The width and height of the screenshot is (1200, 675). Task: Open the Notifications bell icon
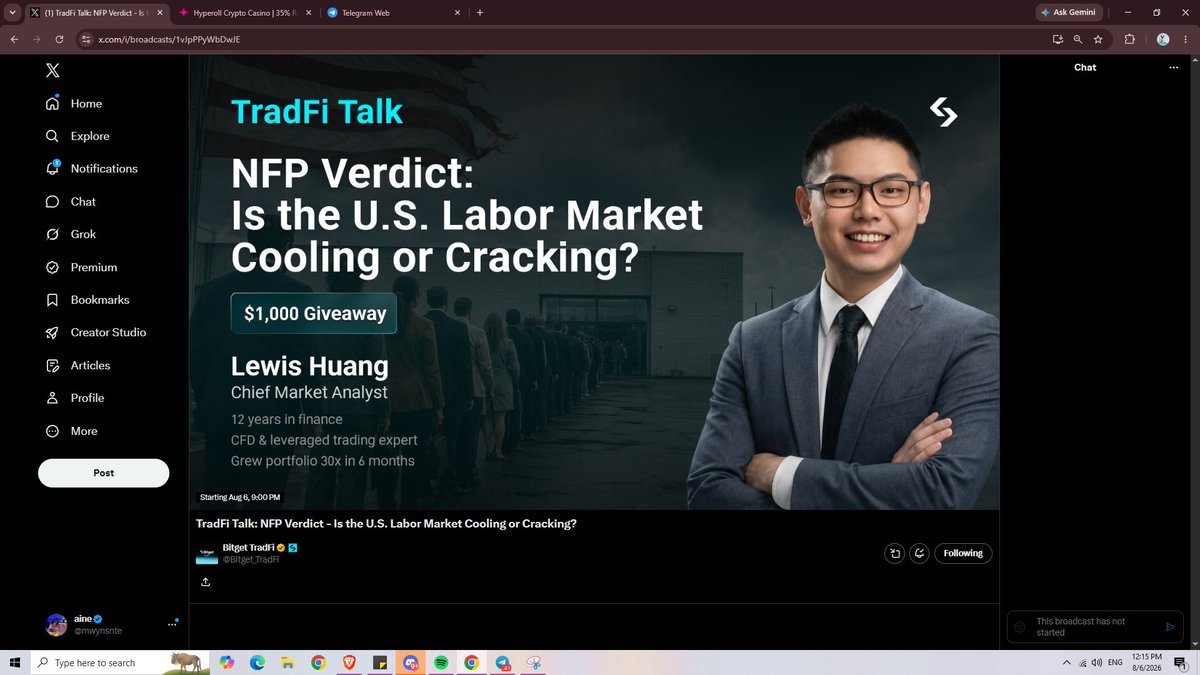tap(52, 168)
